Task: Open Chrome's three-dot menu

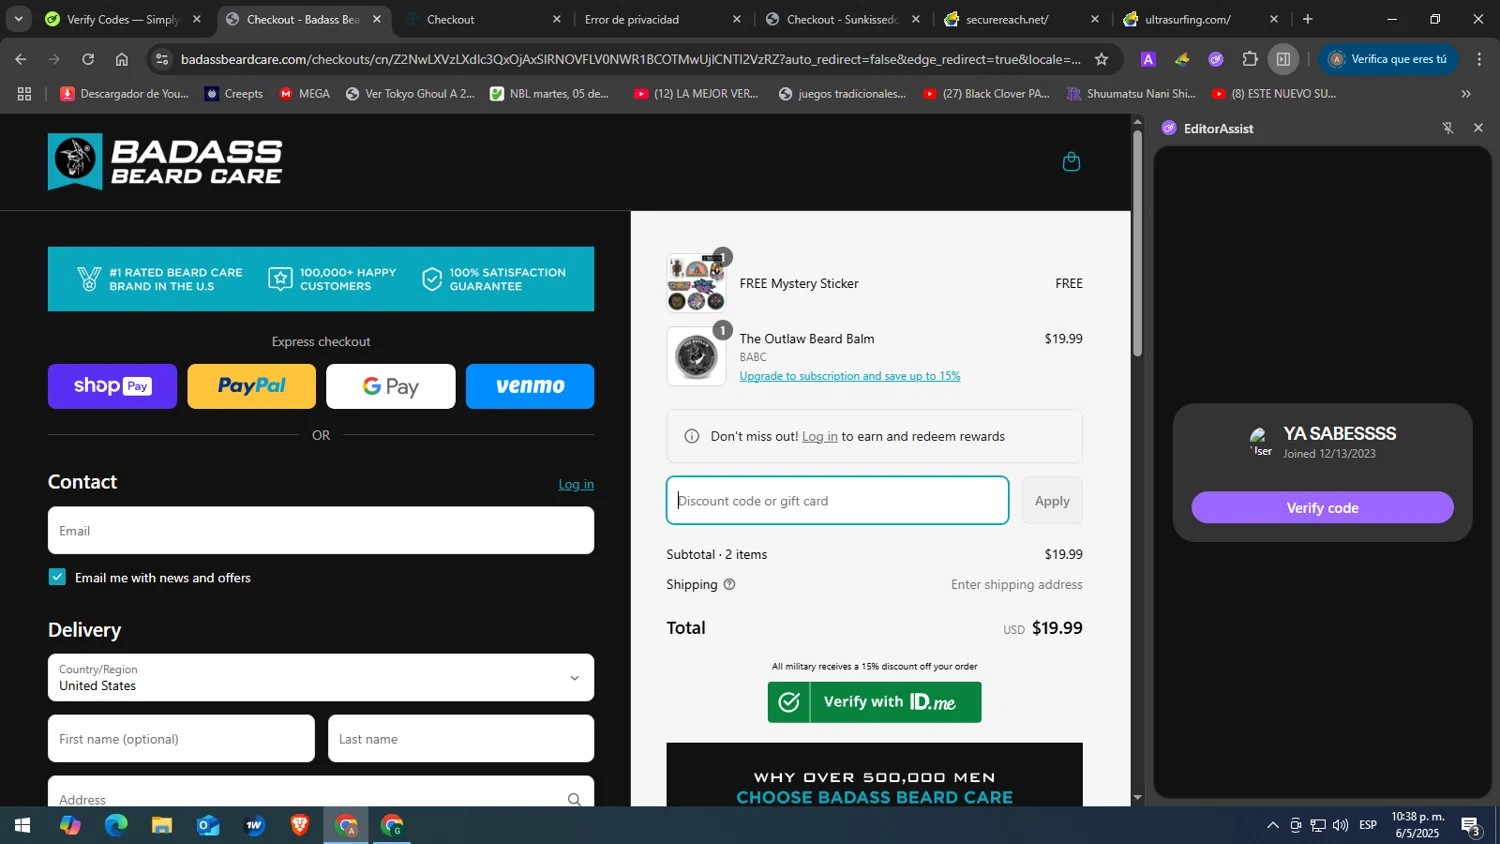Action: (x=1479, y=59)
